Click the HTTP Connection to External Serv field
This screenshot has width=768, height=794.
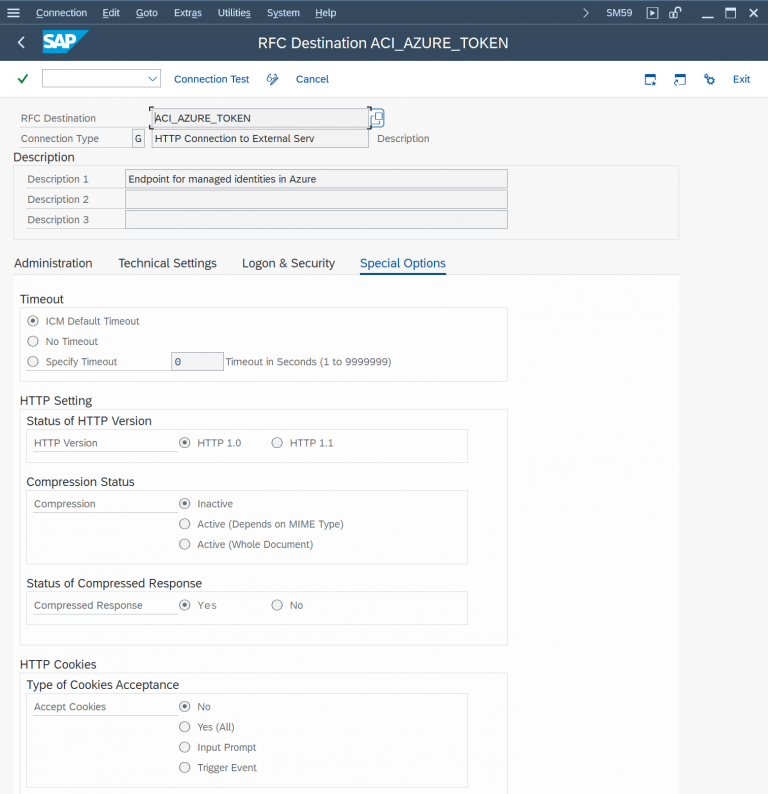click(260, 138)
